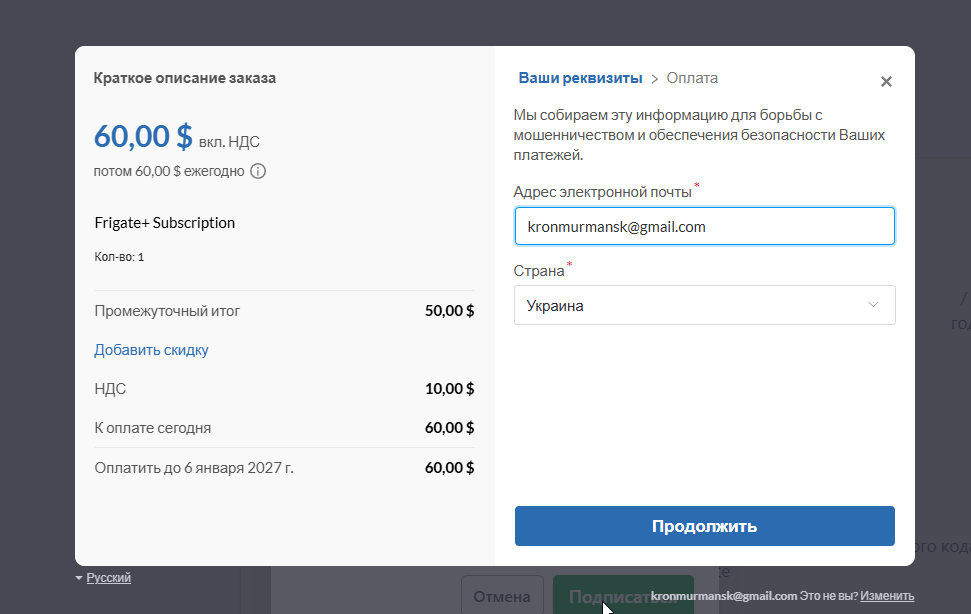The image size is (971, 614).
Task: Click the Frigate+ Subscription product name
Action: point(165,223)
